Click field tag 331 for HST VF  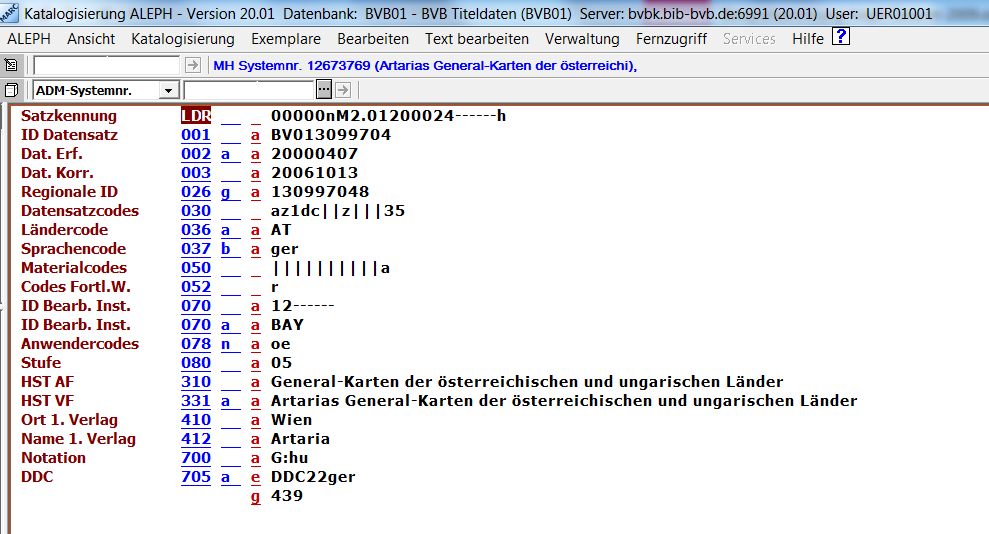tap(196, 401)
